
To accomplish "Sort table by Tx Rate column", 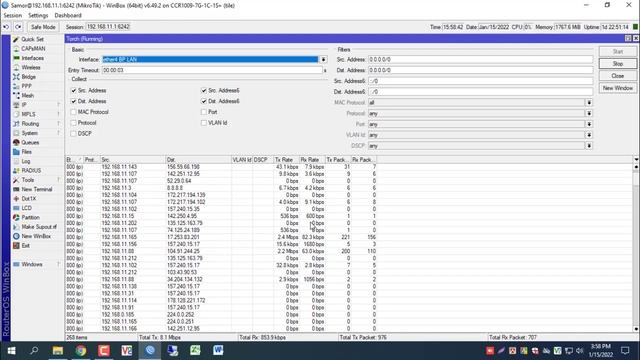I will tap(286, 160).
